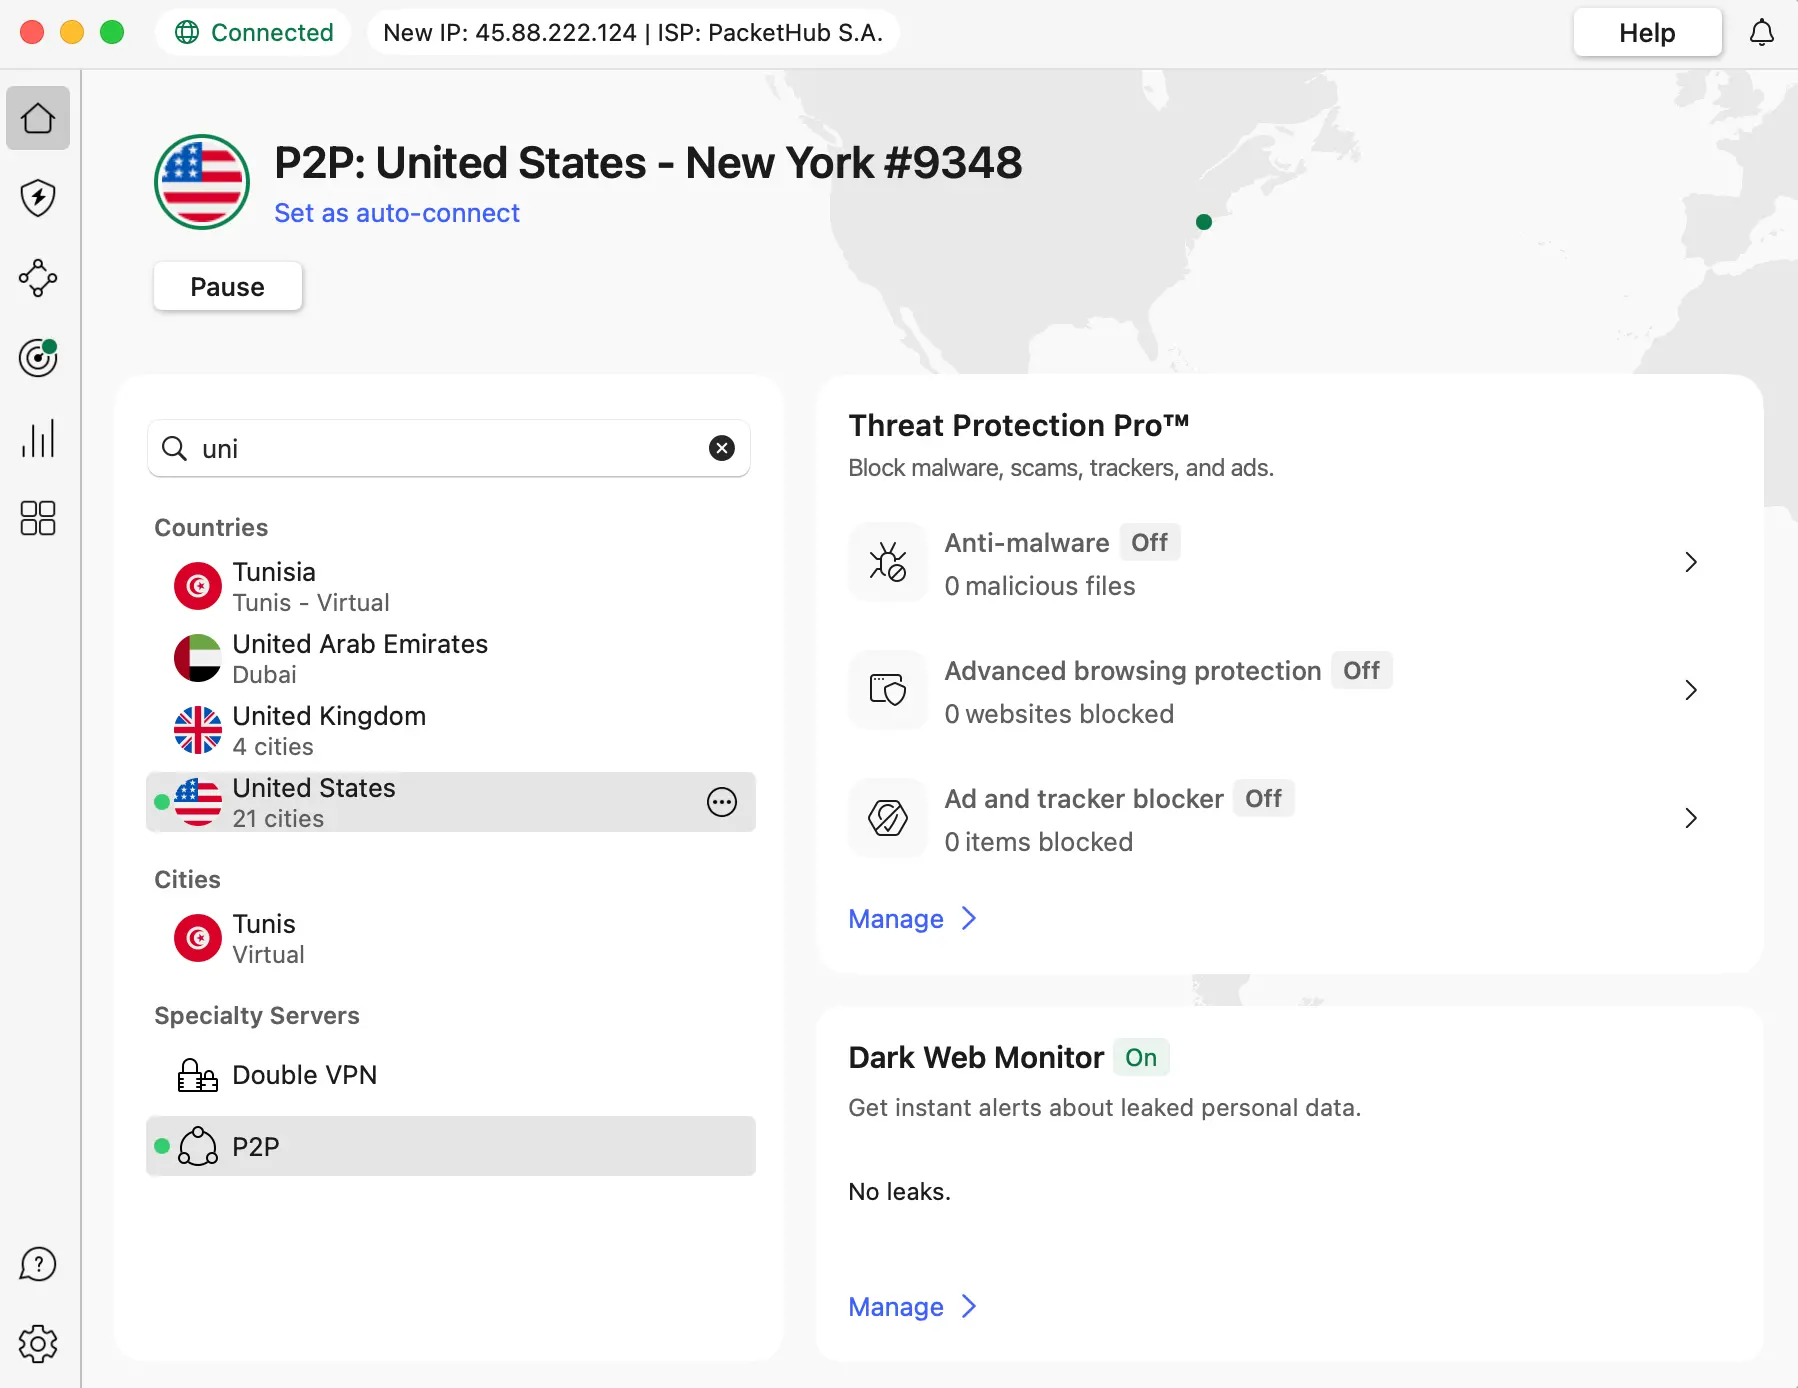Screen dimensions: 1798x1388
Task: Expand Advanced browsing protection chevron
Action: pos(1690,690)
